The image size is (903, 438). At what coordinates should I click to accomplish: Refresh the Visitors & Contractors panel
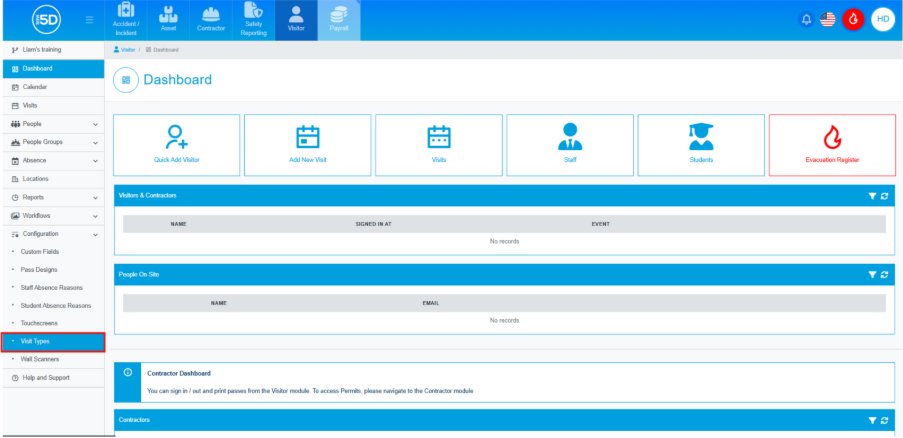click(884, 196)
